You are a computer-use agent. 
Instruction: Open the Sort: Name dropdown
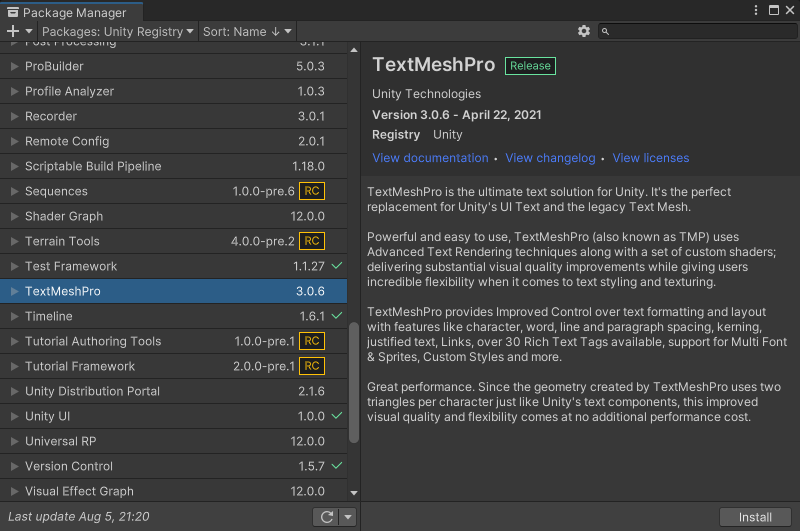pos(247,32)
